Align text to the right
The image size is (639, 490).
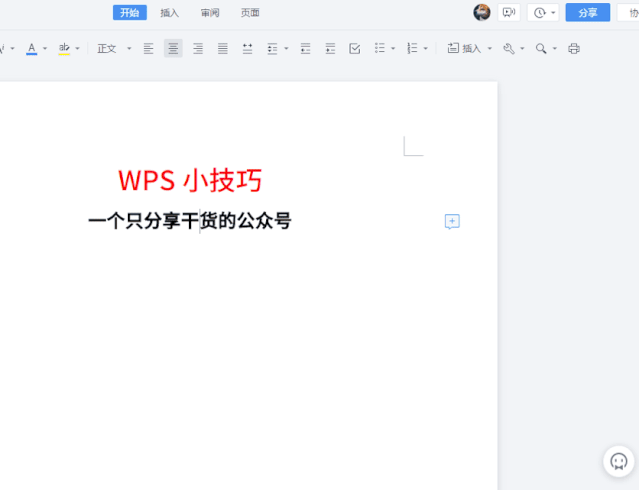click(x=198, y=49)
